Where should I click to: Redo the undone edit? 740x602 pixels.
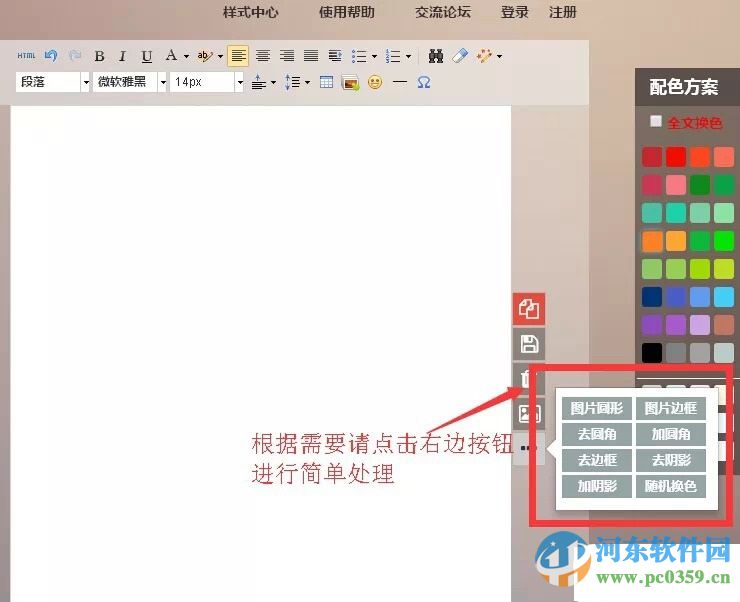75,56
